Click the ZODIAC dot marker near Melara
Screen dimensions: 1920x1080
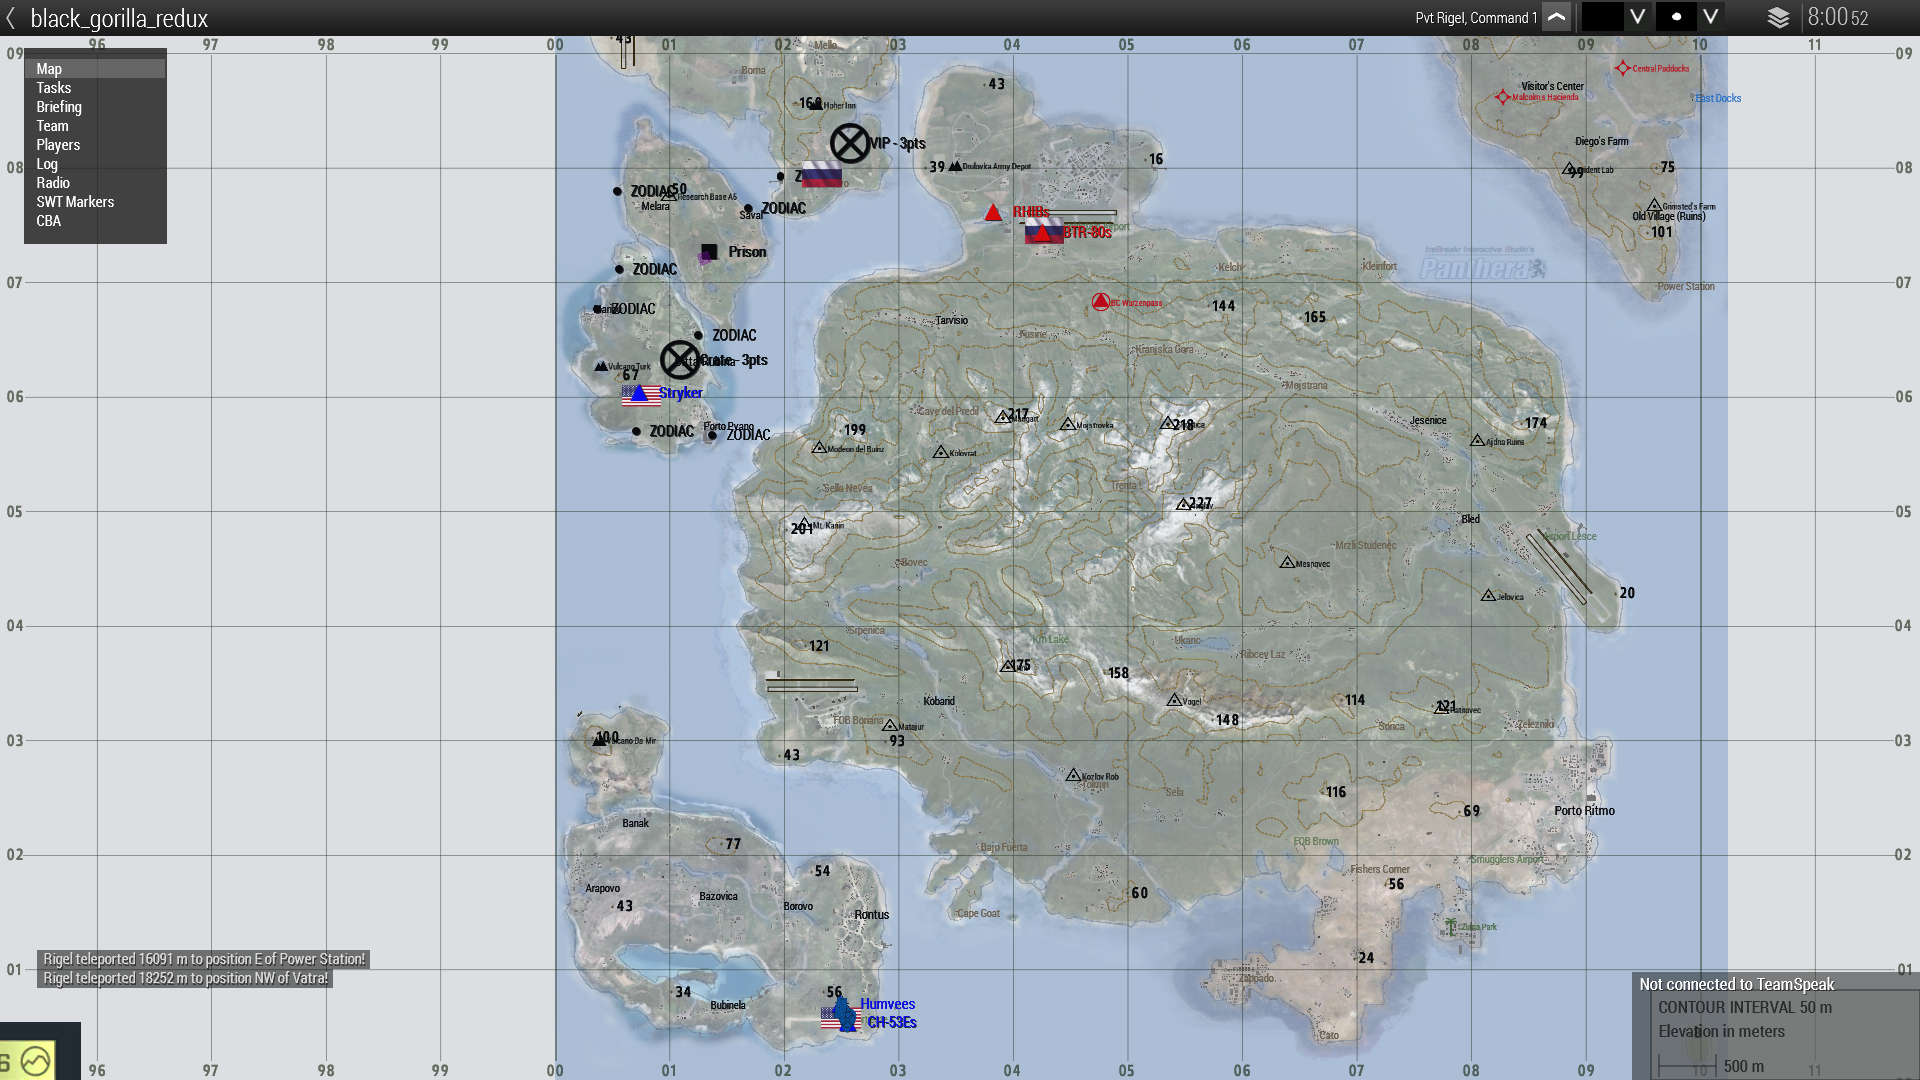pos(617,190)
